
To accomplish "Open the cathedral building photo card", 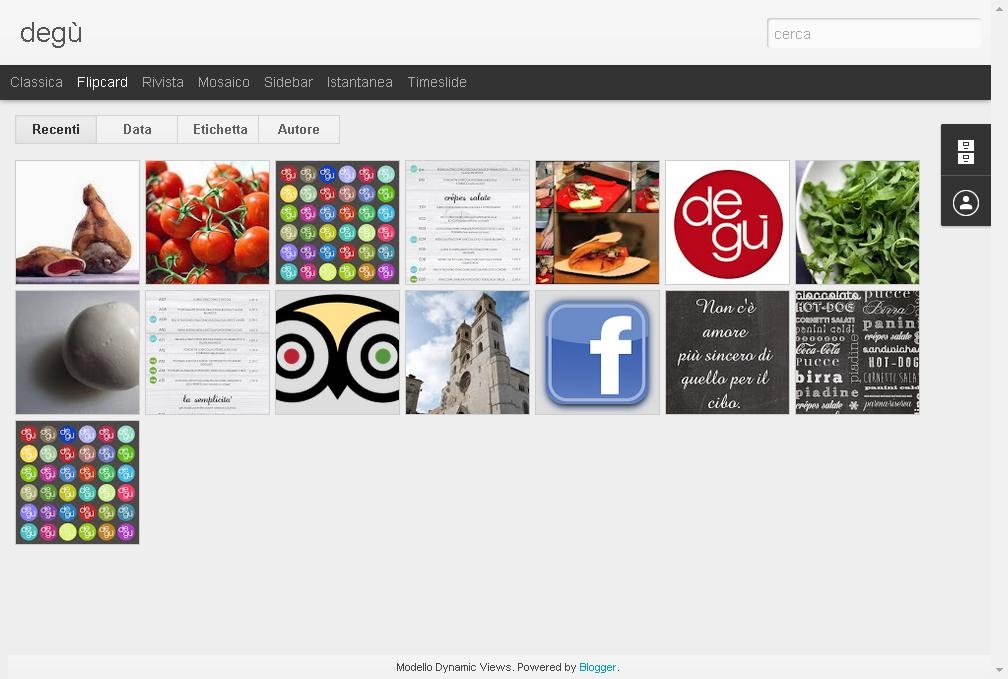I will point(467,352).
